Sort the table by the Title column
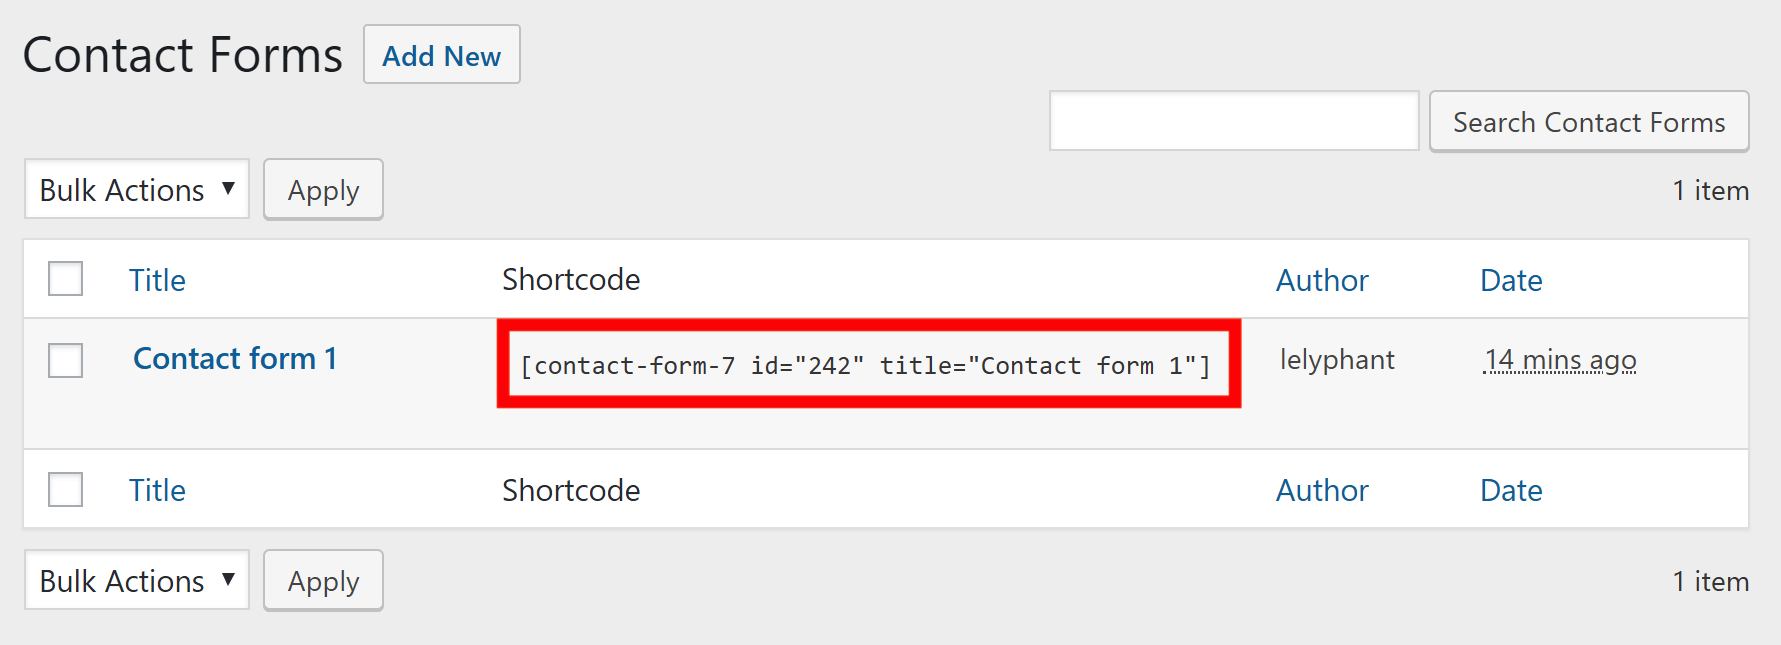 point(157,280)
